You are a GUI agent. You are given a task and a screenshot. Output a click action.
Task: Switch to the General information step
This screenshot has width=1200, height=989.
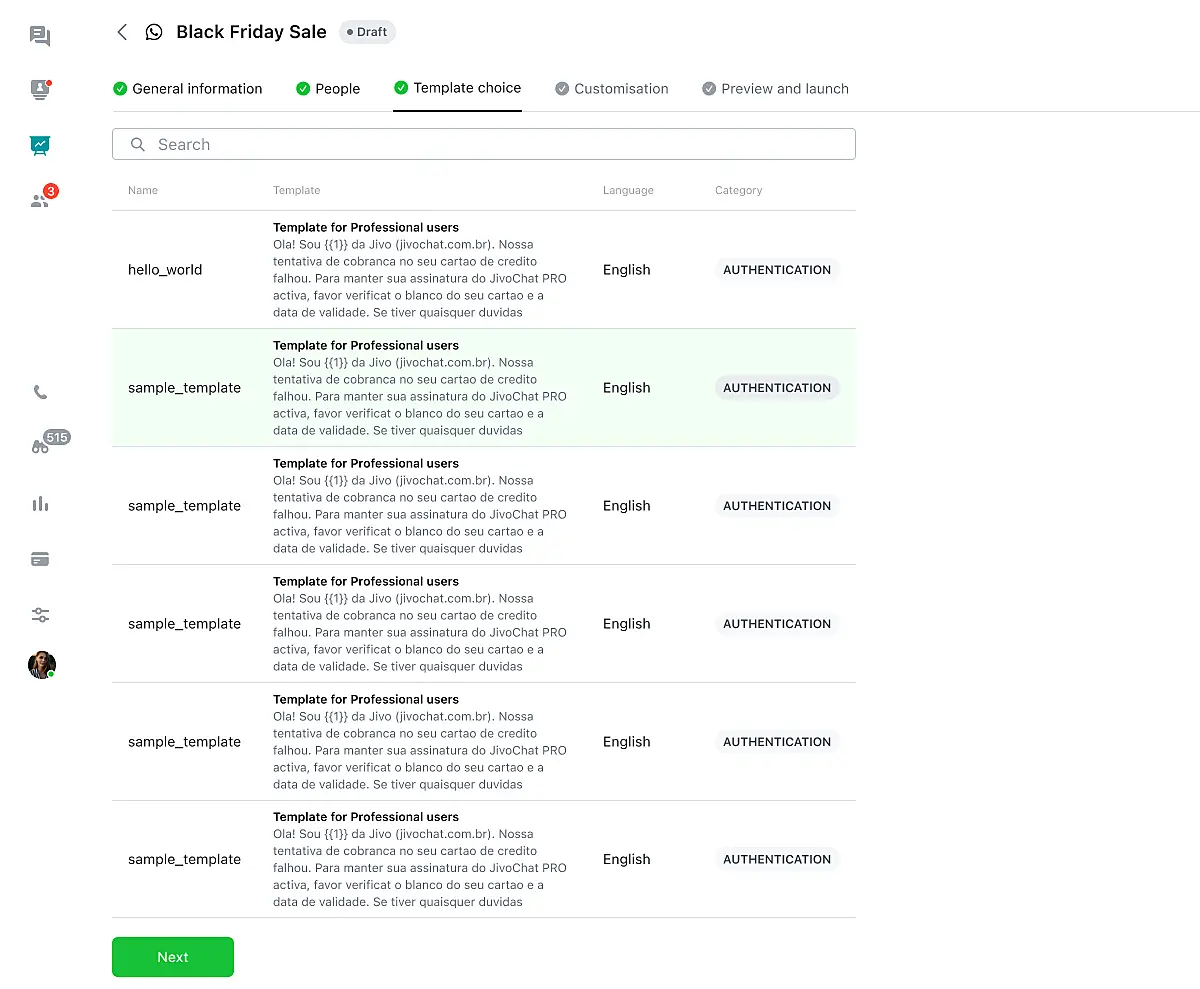click(x=188, y=89)
